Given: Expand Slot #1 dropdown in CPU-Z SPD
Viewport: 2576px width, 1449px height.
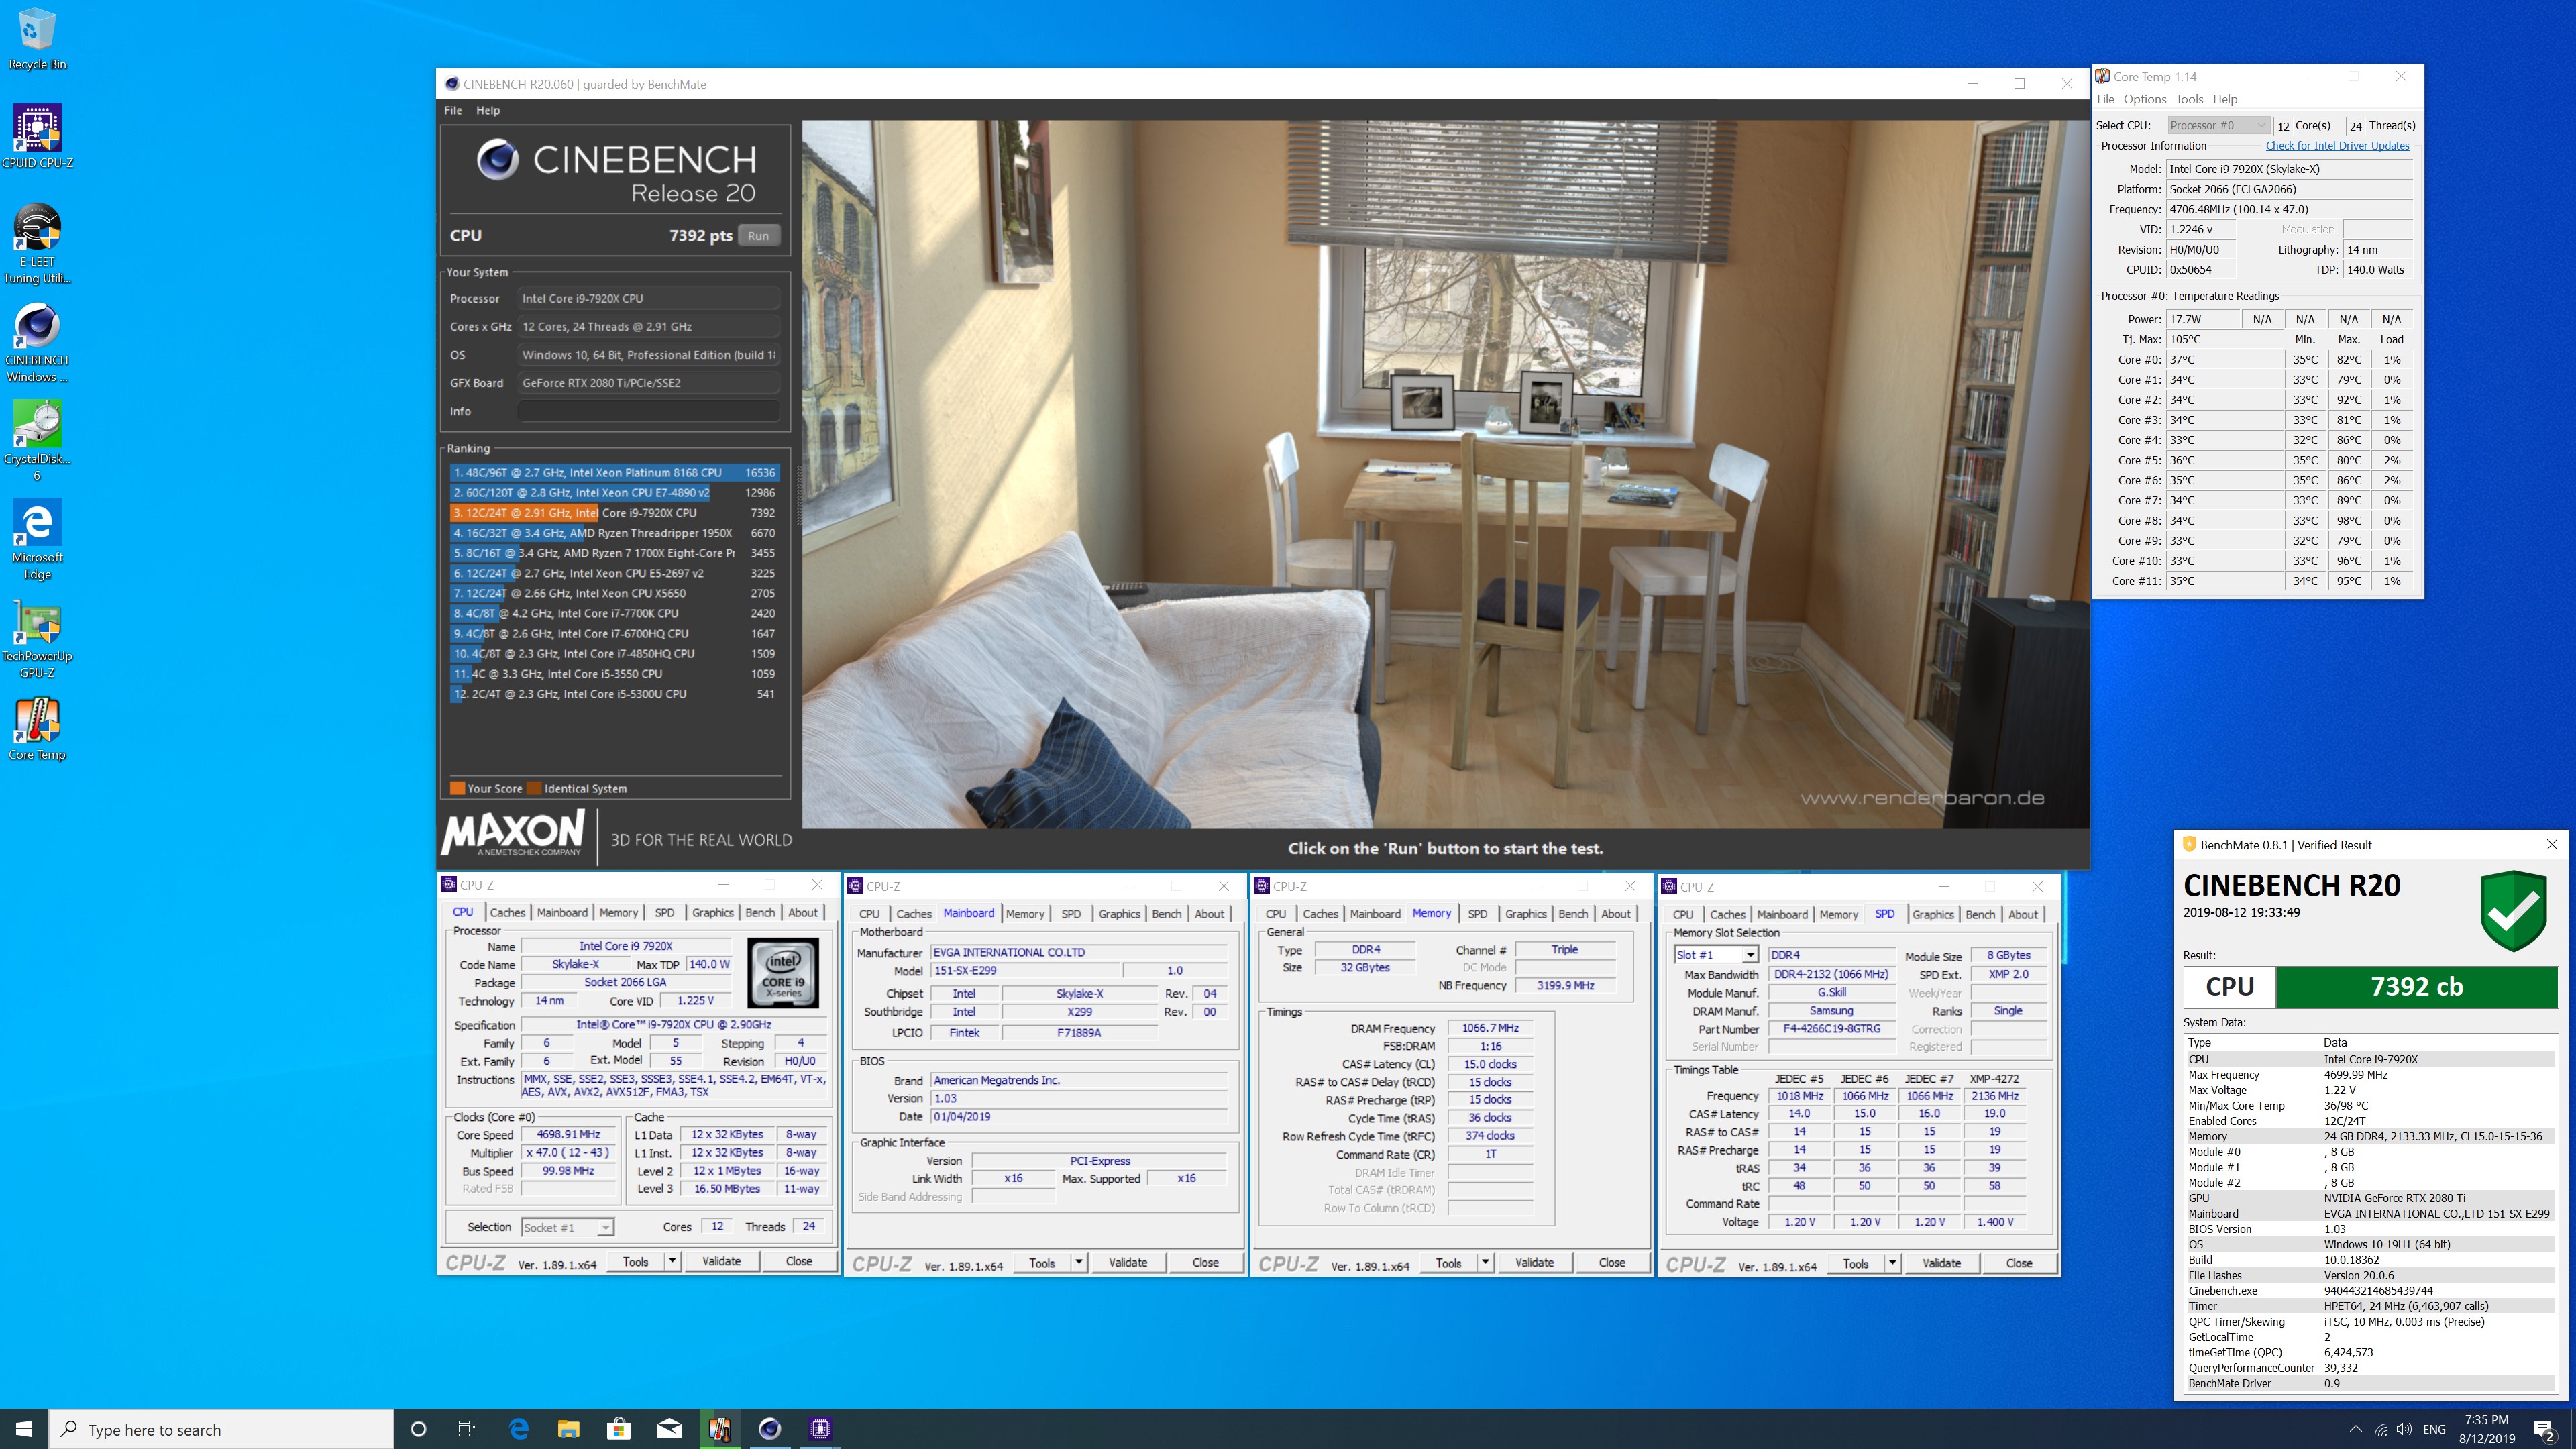Looking at the screenshot, I should [1749, 955].
